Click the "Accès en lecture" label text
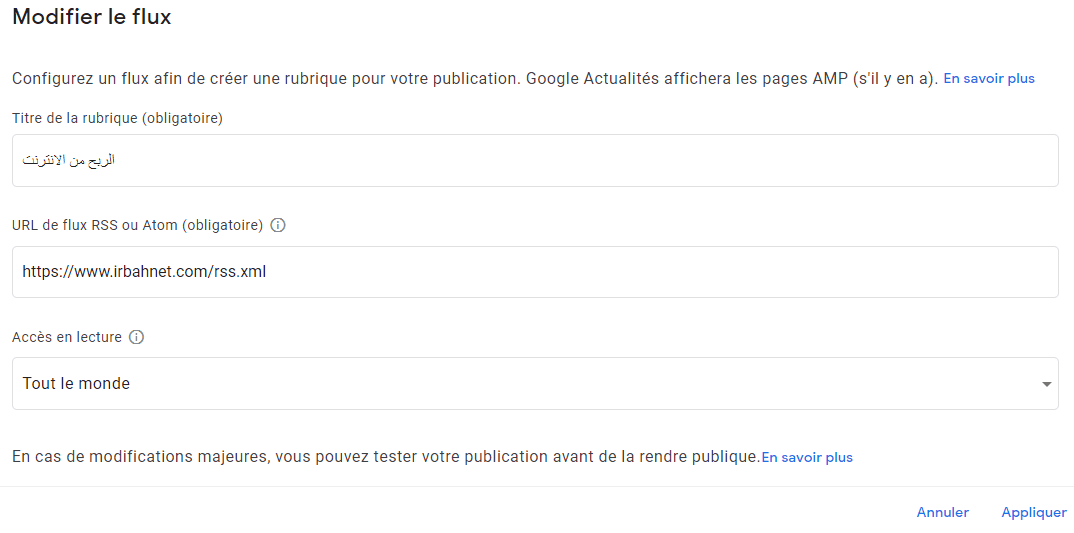Image resolution: width=1074 pixels, height=533 pixels. click(x=67, y=337)
